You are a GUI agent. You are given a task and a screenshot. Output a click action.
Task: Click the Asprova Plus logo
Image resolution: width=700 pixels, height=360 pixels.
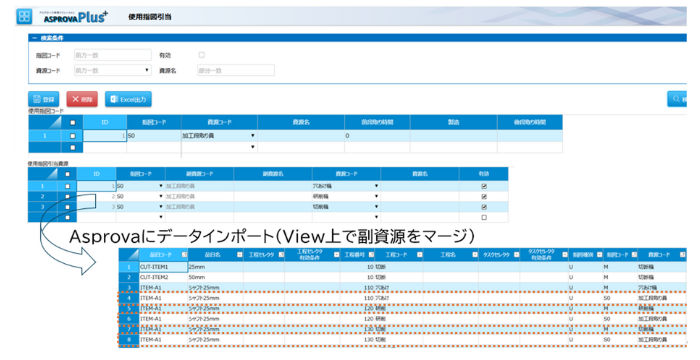(75, 17)
